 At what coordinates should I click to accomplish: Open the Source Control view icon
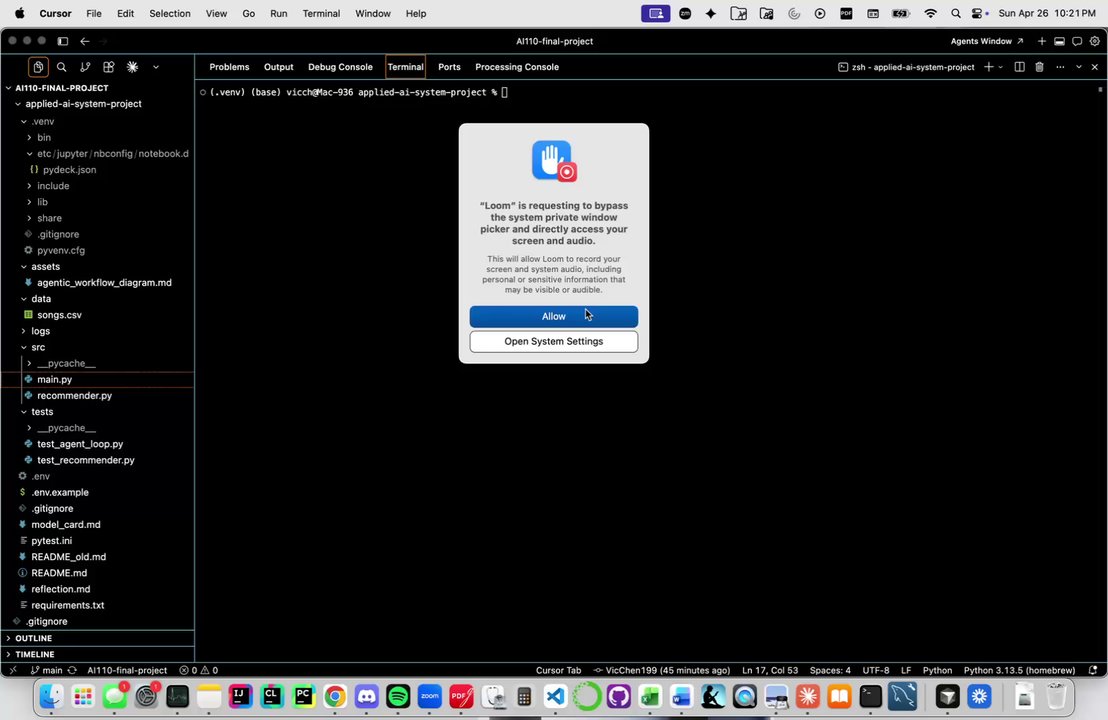pyautogui.click(x=85, y=67)
